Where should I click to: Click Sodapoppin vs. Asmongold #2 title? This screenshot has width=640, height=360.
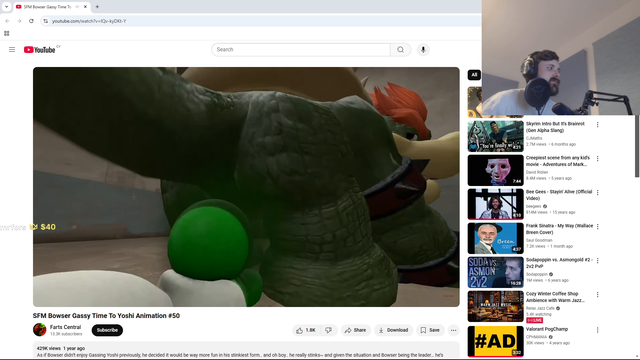(559, 263)
